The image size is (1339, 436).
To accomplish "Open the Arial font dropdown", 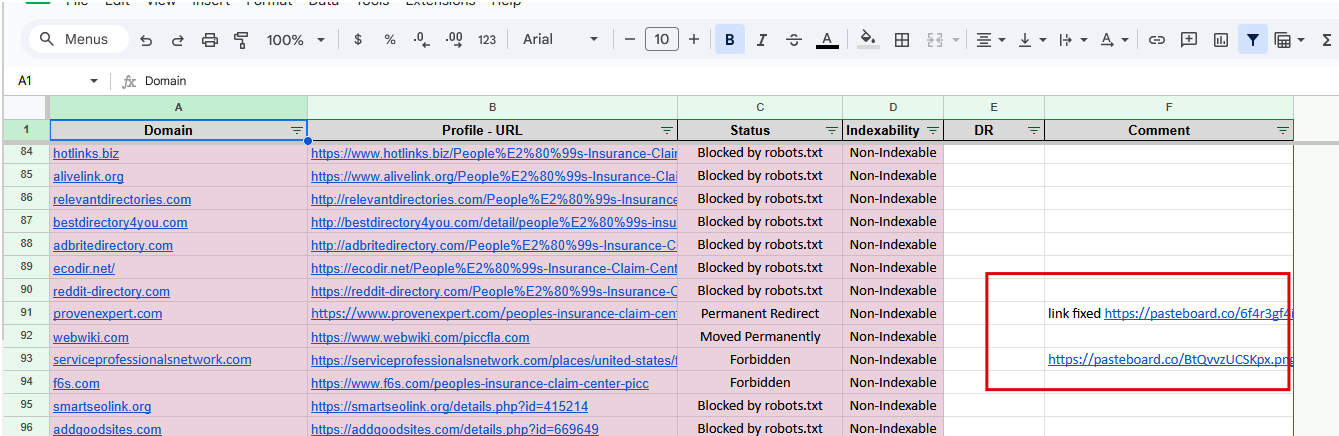I will click(560, 40).
